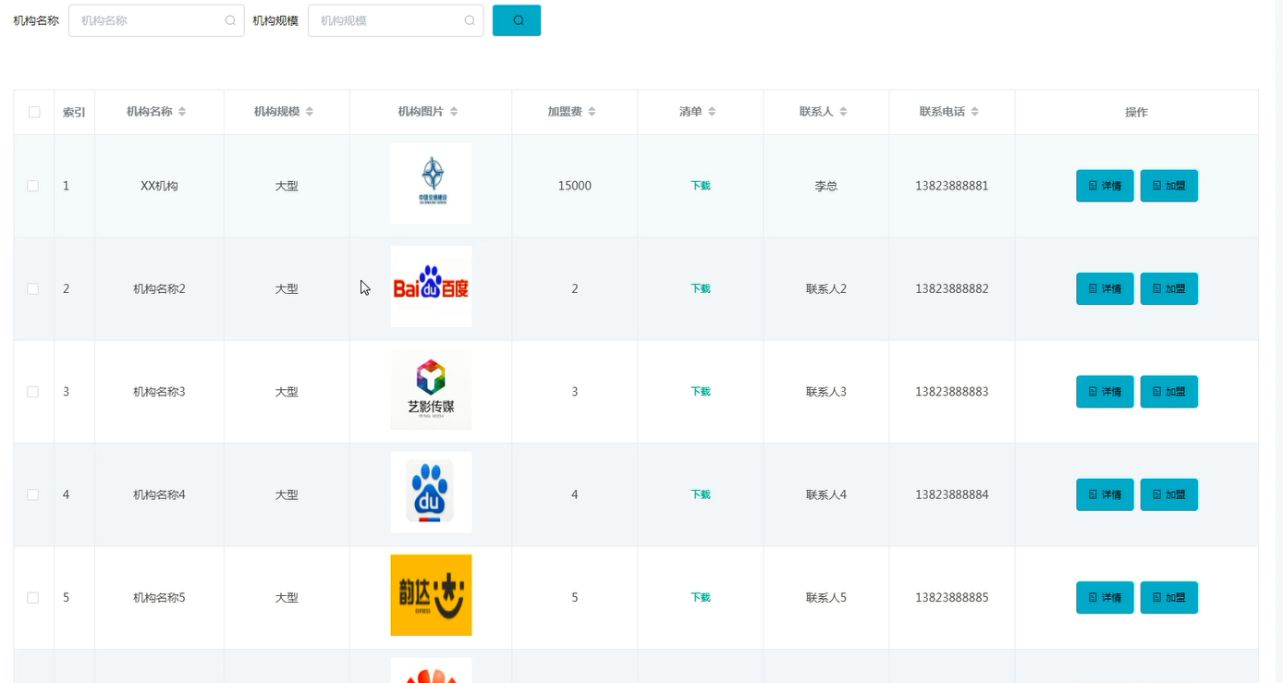The width and height of the screenshot is (1283, 683).
Task: Open 详情 for 机构名称2
Action: [x=1105, y=289]
